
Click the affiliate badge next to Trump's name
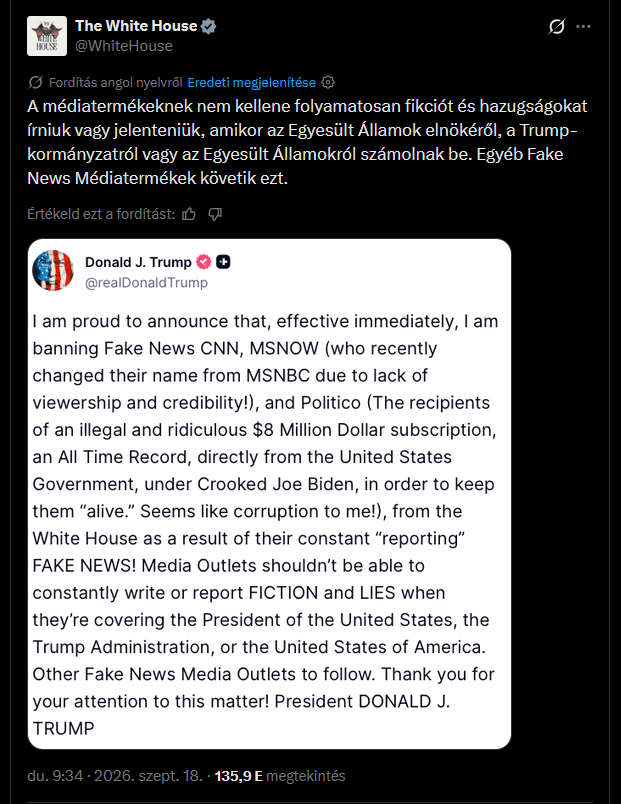click(x=223, y=262)
